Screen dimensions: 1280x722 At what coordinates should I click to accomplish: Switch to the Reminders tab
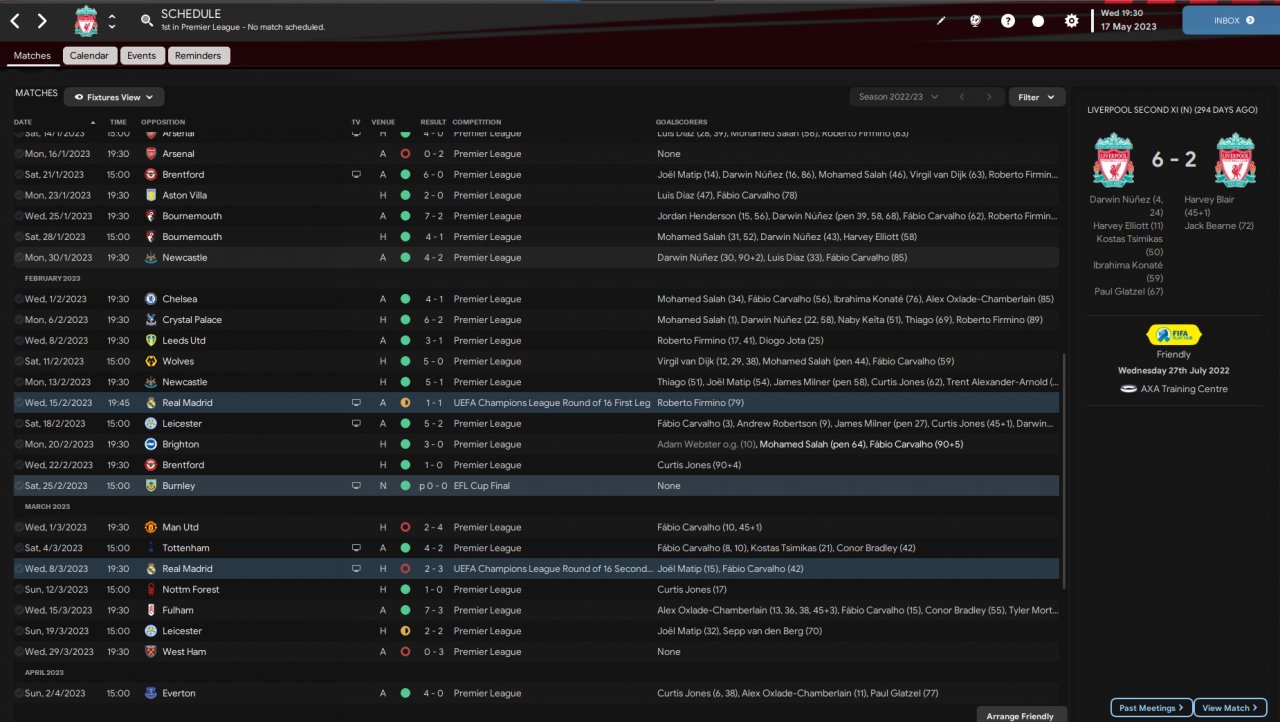coord(197,56)
